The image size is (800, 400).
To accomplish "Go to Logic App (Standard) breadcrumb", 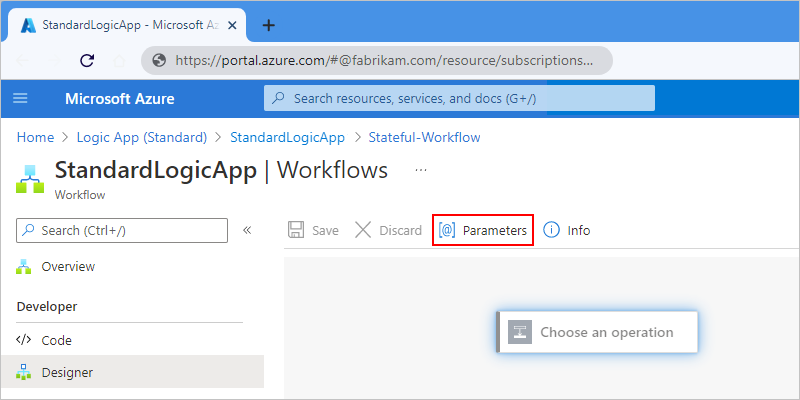I will pyautogui.click(x=142, y=137).
